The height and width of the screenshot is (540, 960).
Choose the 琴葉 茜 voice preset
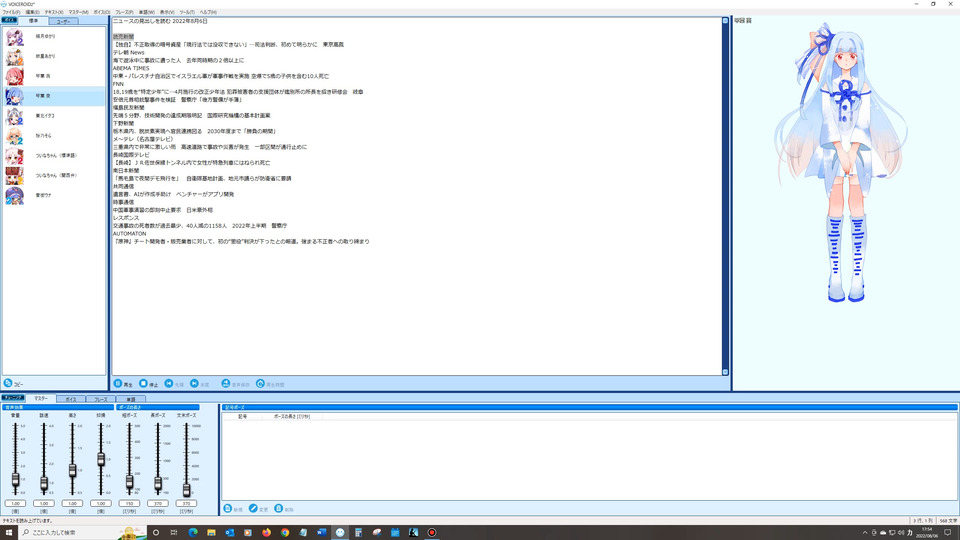54,77
